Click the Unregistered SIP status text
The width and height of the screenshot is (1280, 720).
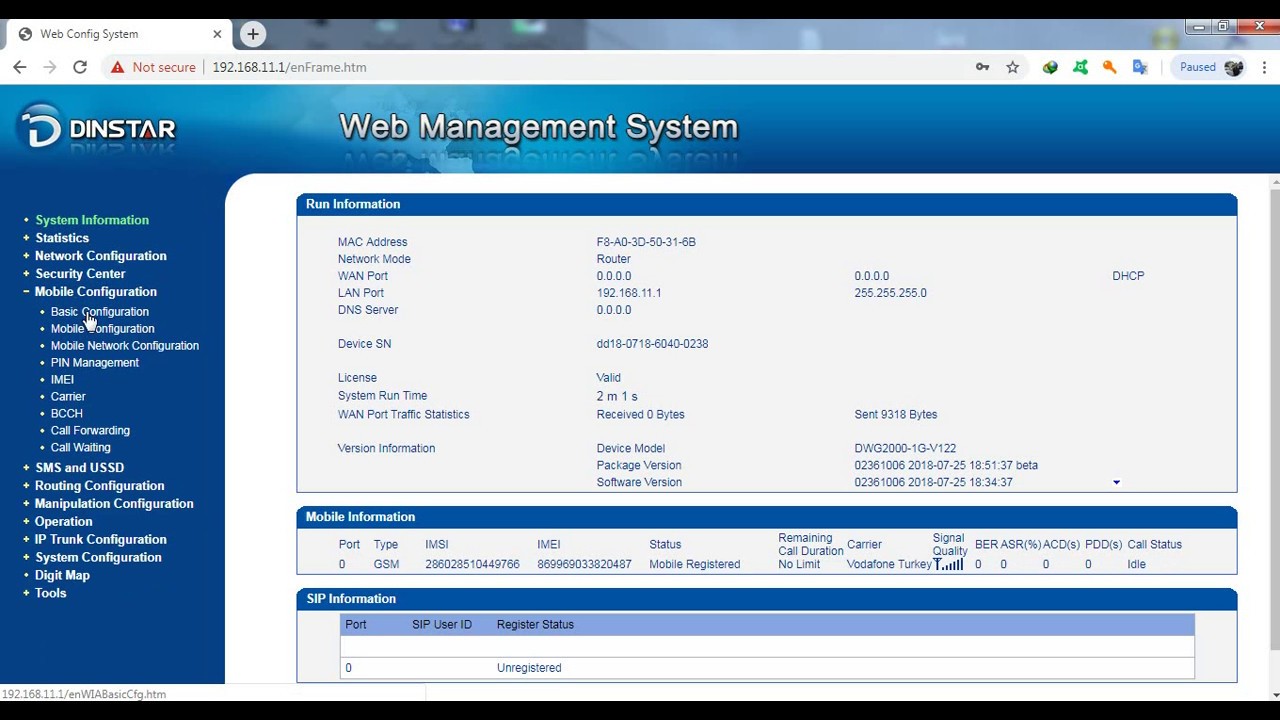[x=529, y=668]
